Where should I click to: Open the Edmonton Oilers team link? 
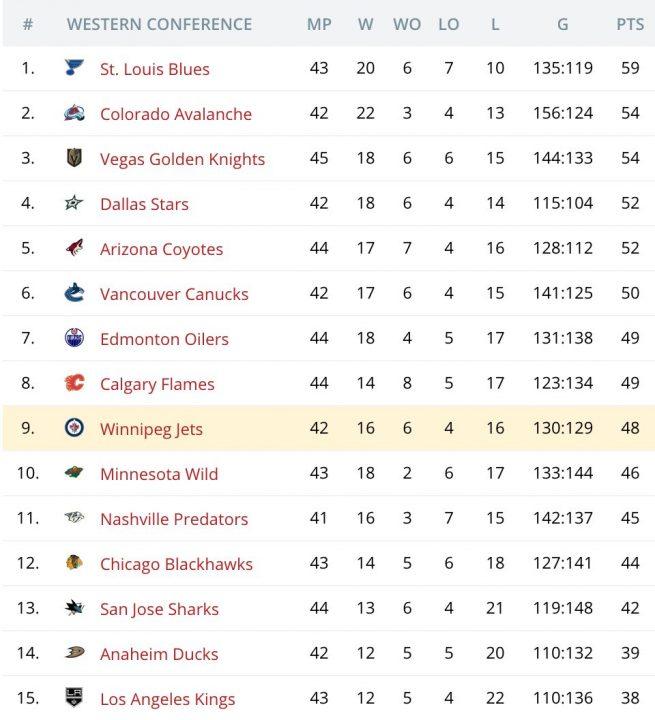click(164, 339)
